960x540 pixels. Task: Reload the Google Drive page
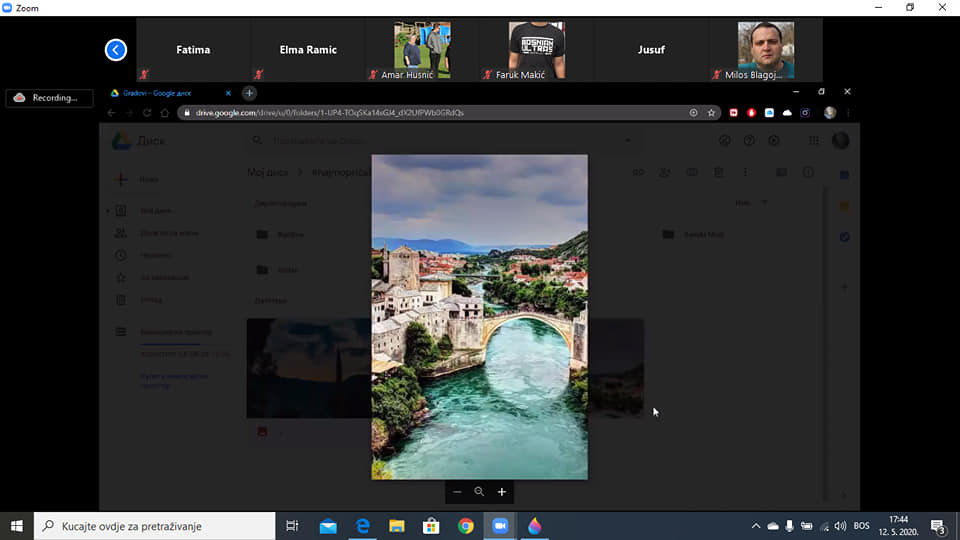[147, 113]
